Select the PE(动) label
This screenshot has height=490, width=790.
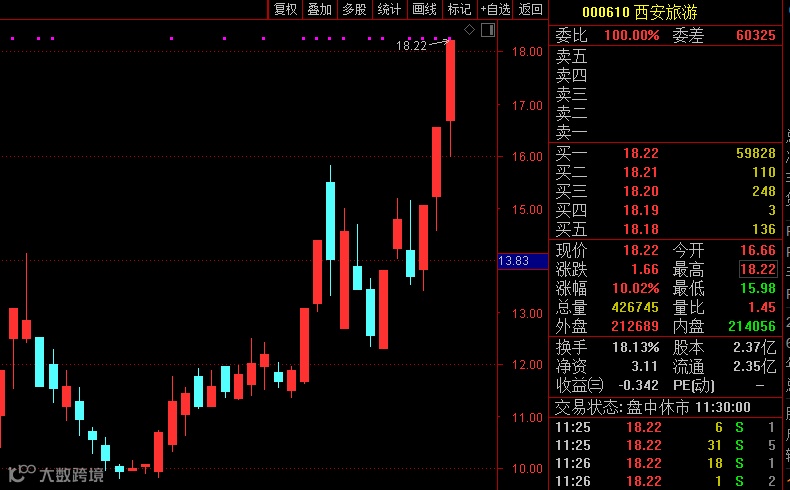click(694, 386)
